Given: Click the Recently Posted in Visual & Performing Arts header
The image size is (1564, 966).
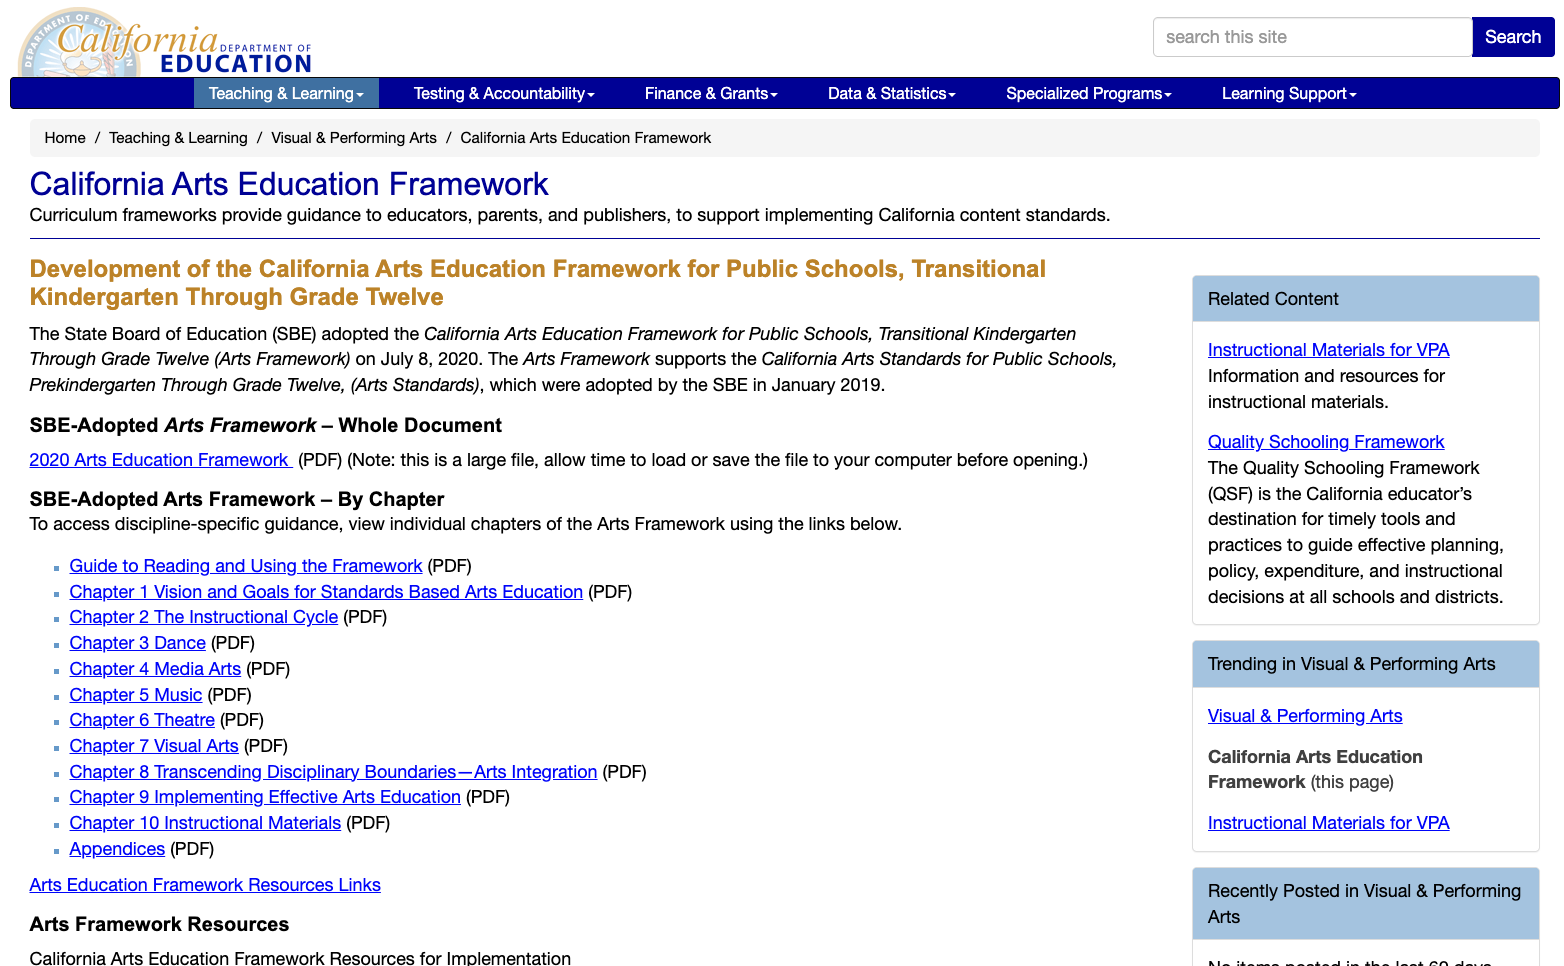Looking at the screenshot, I should (1366, 904).
